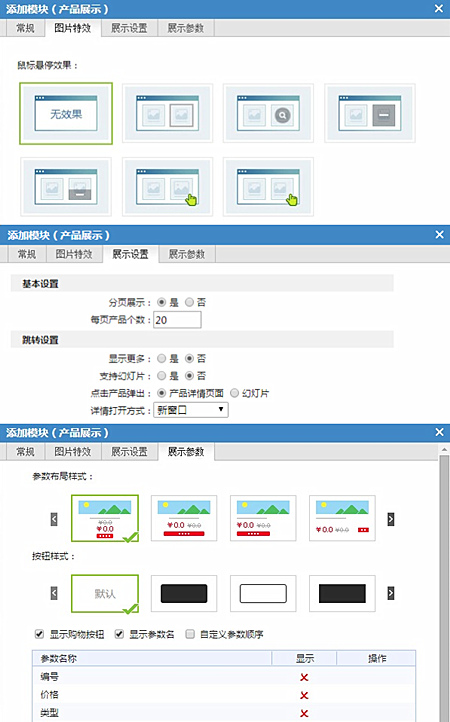Close the top 添加模块 dialog
450x722 pixels.
[438, 9]
